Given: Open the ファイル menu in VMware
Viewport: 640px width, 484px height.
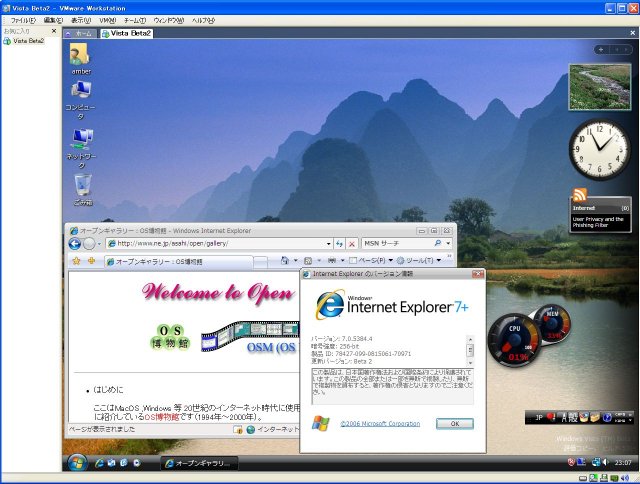Looking at the screenshot, I should pos(23,20).
